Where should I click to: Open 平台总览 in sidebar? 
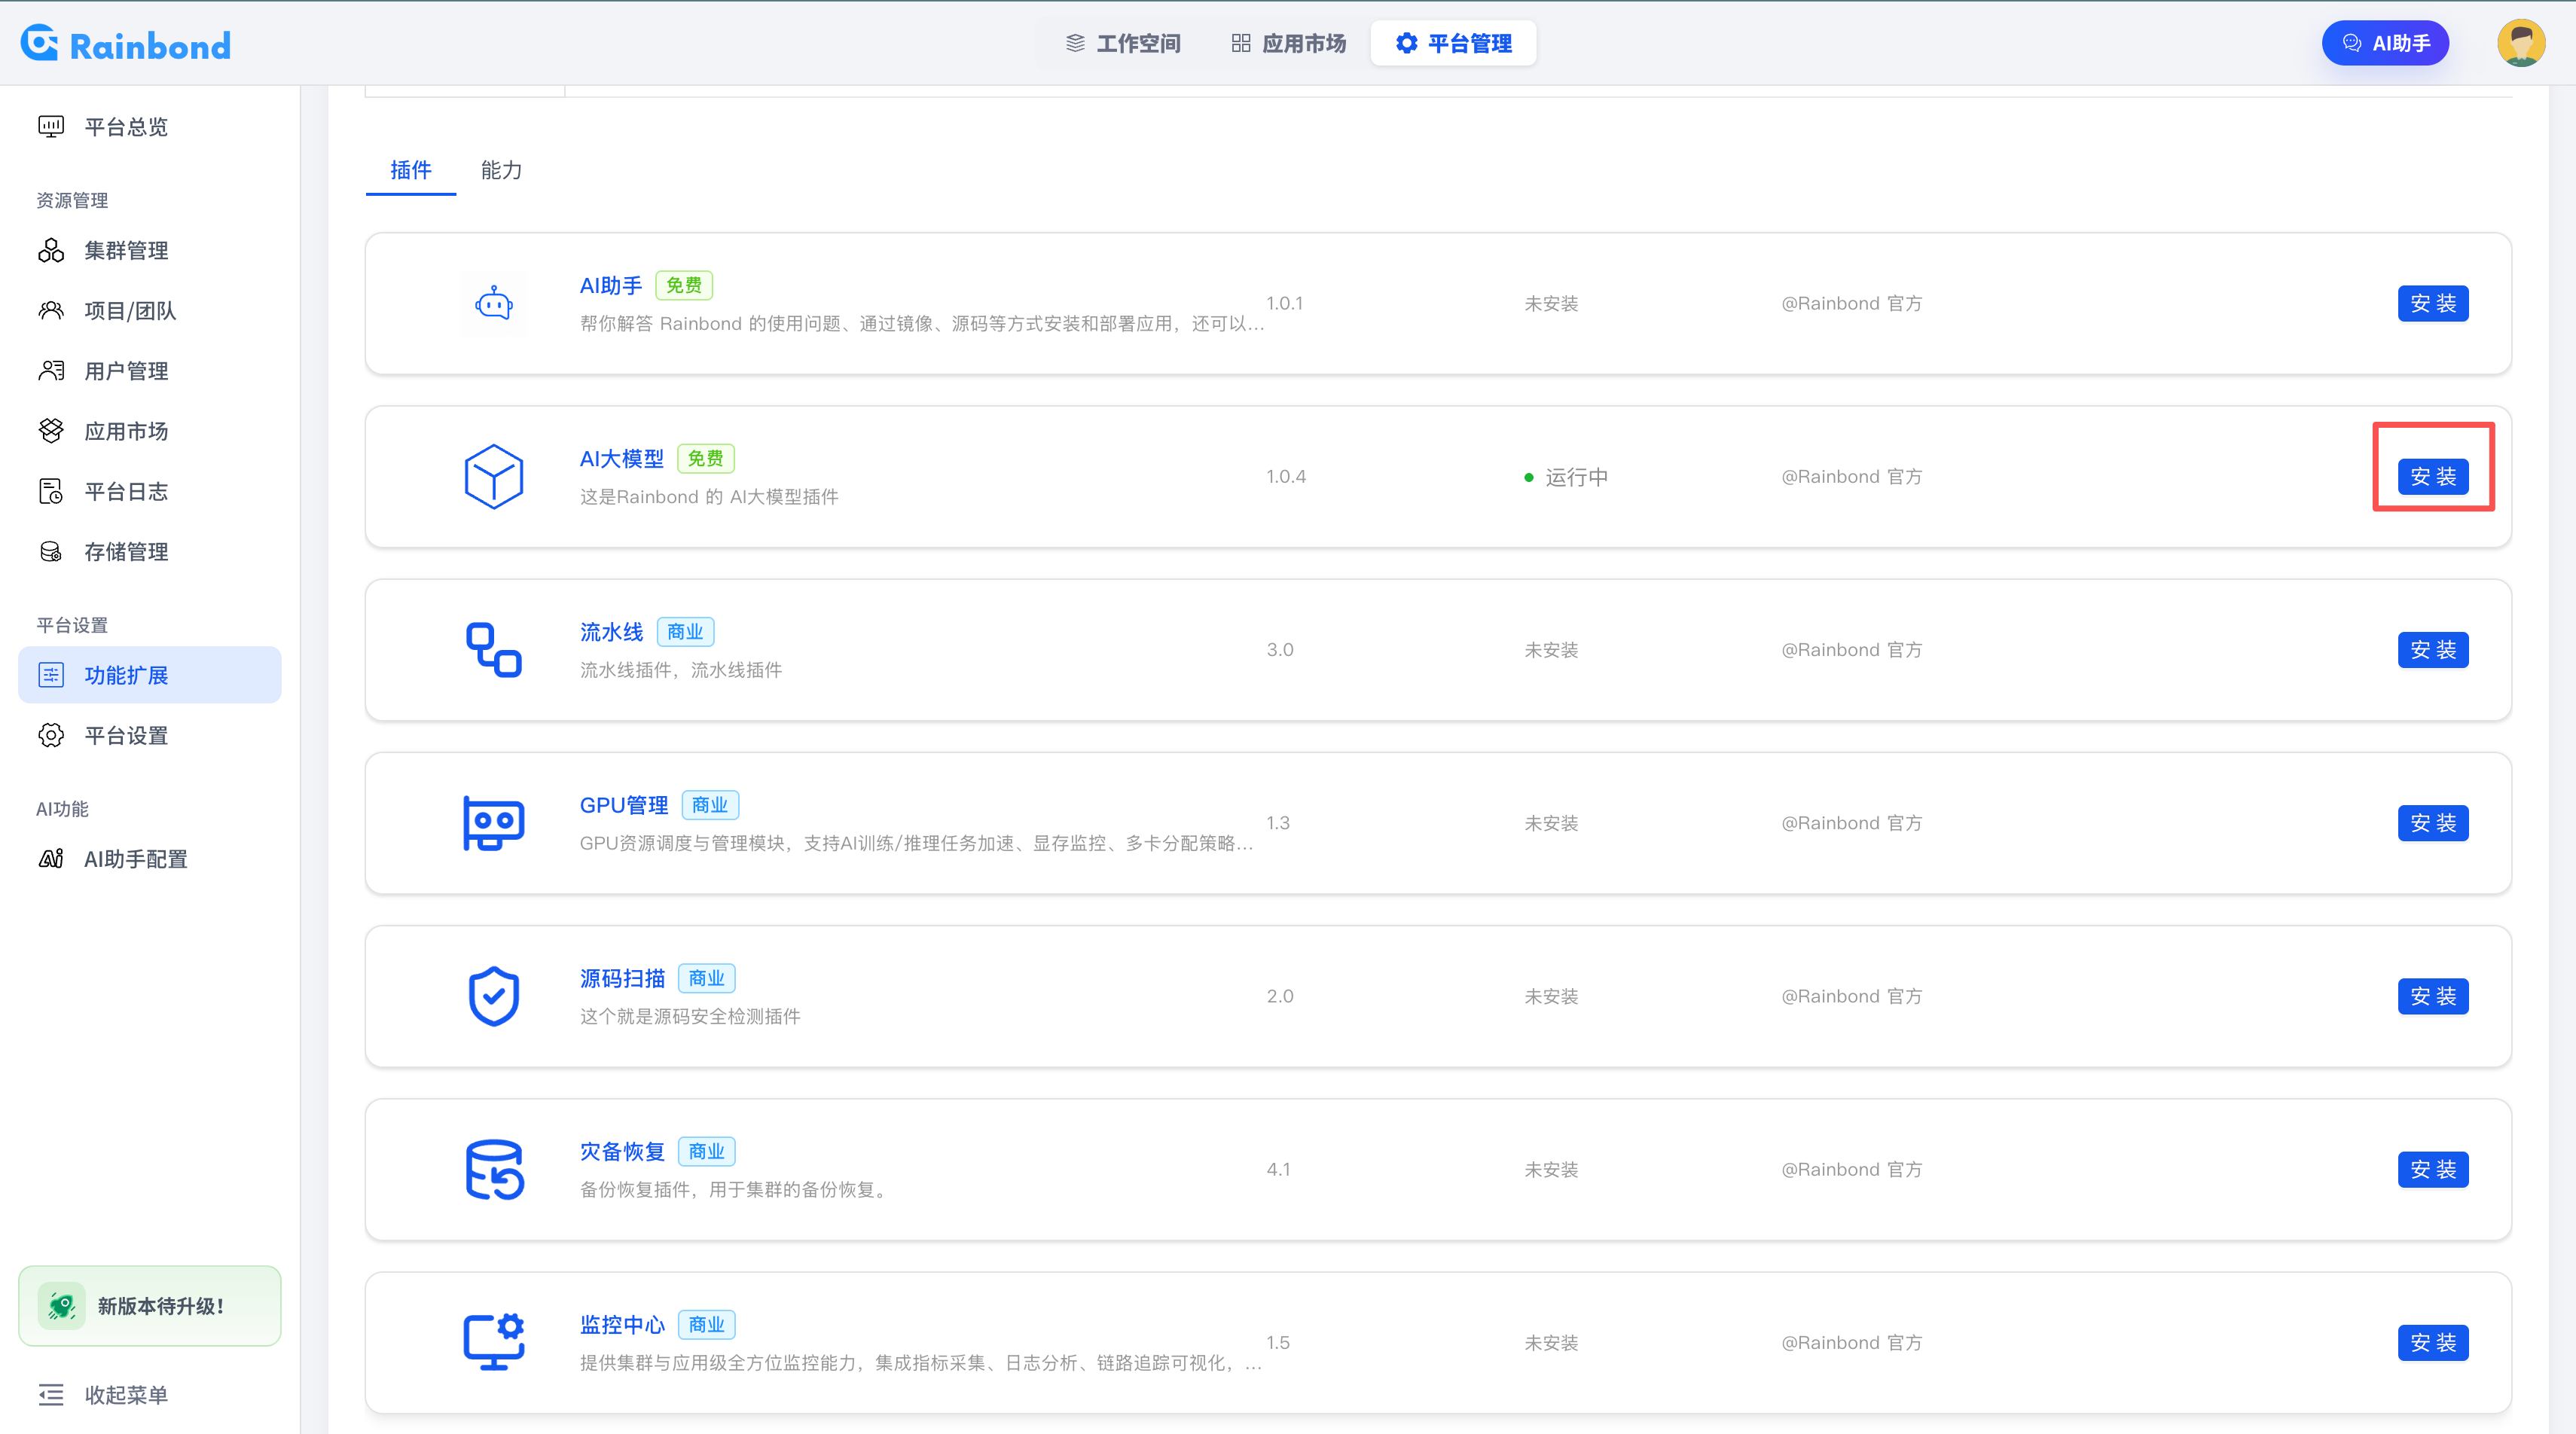click(x=150, y=126)
